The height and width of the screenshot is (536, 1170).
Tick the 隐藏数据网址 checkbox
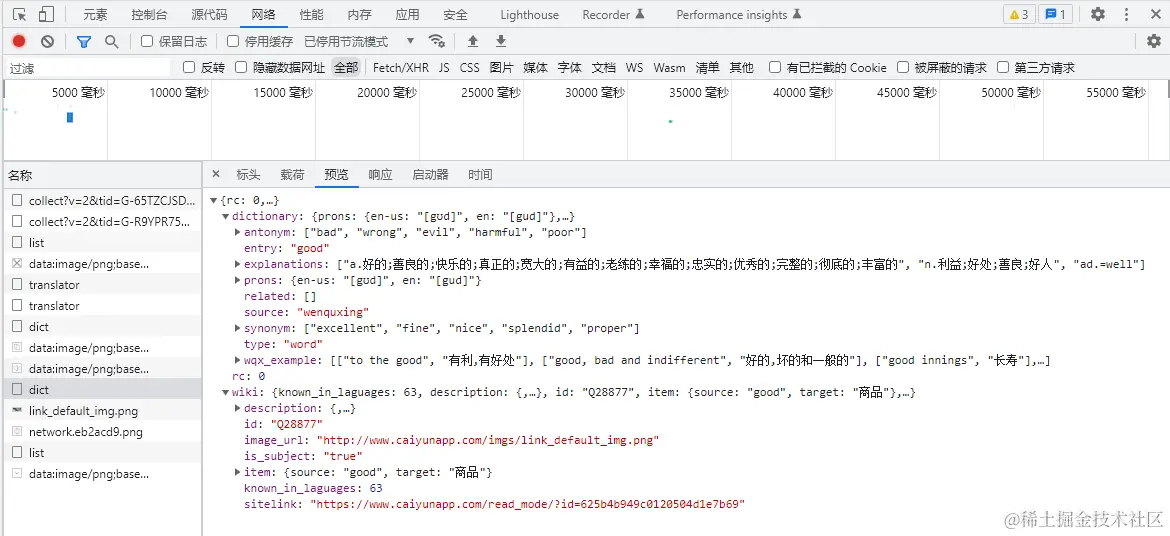pyautogui.click(x=240, y=67)
